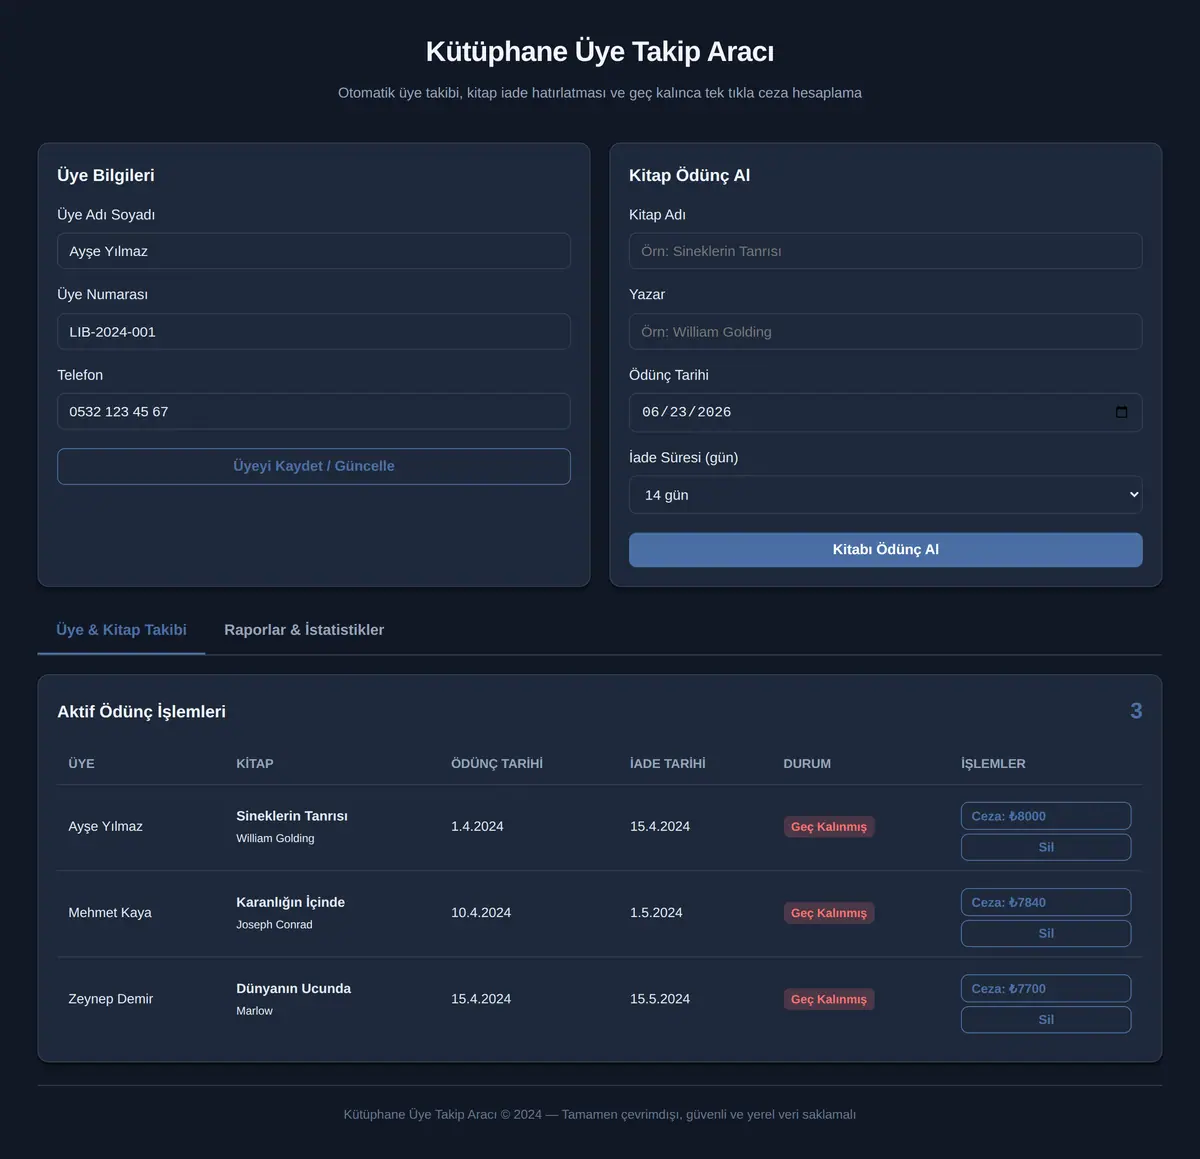Open the Raporlar & İstatistikler tab
The height and width of the screenshot is (1159, 1200).
tap(304, 630)
